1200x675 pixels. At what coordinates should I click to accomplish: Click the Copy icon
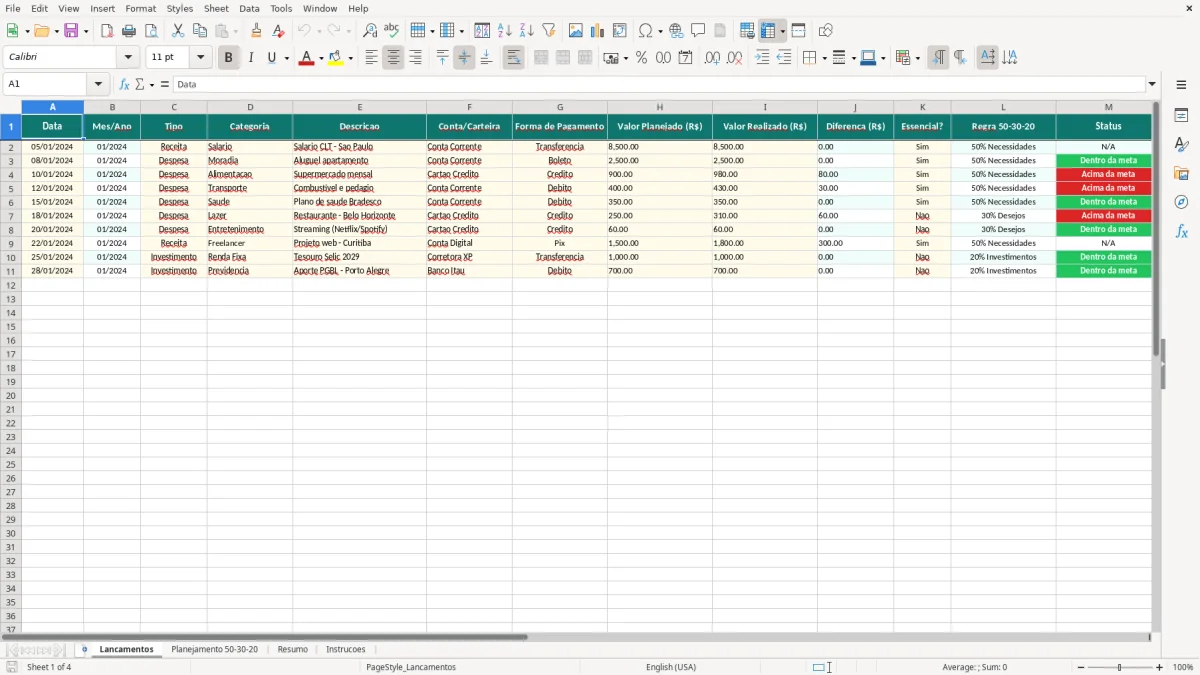(x=200, y=31)
